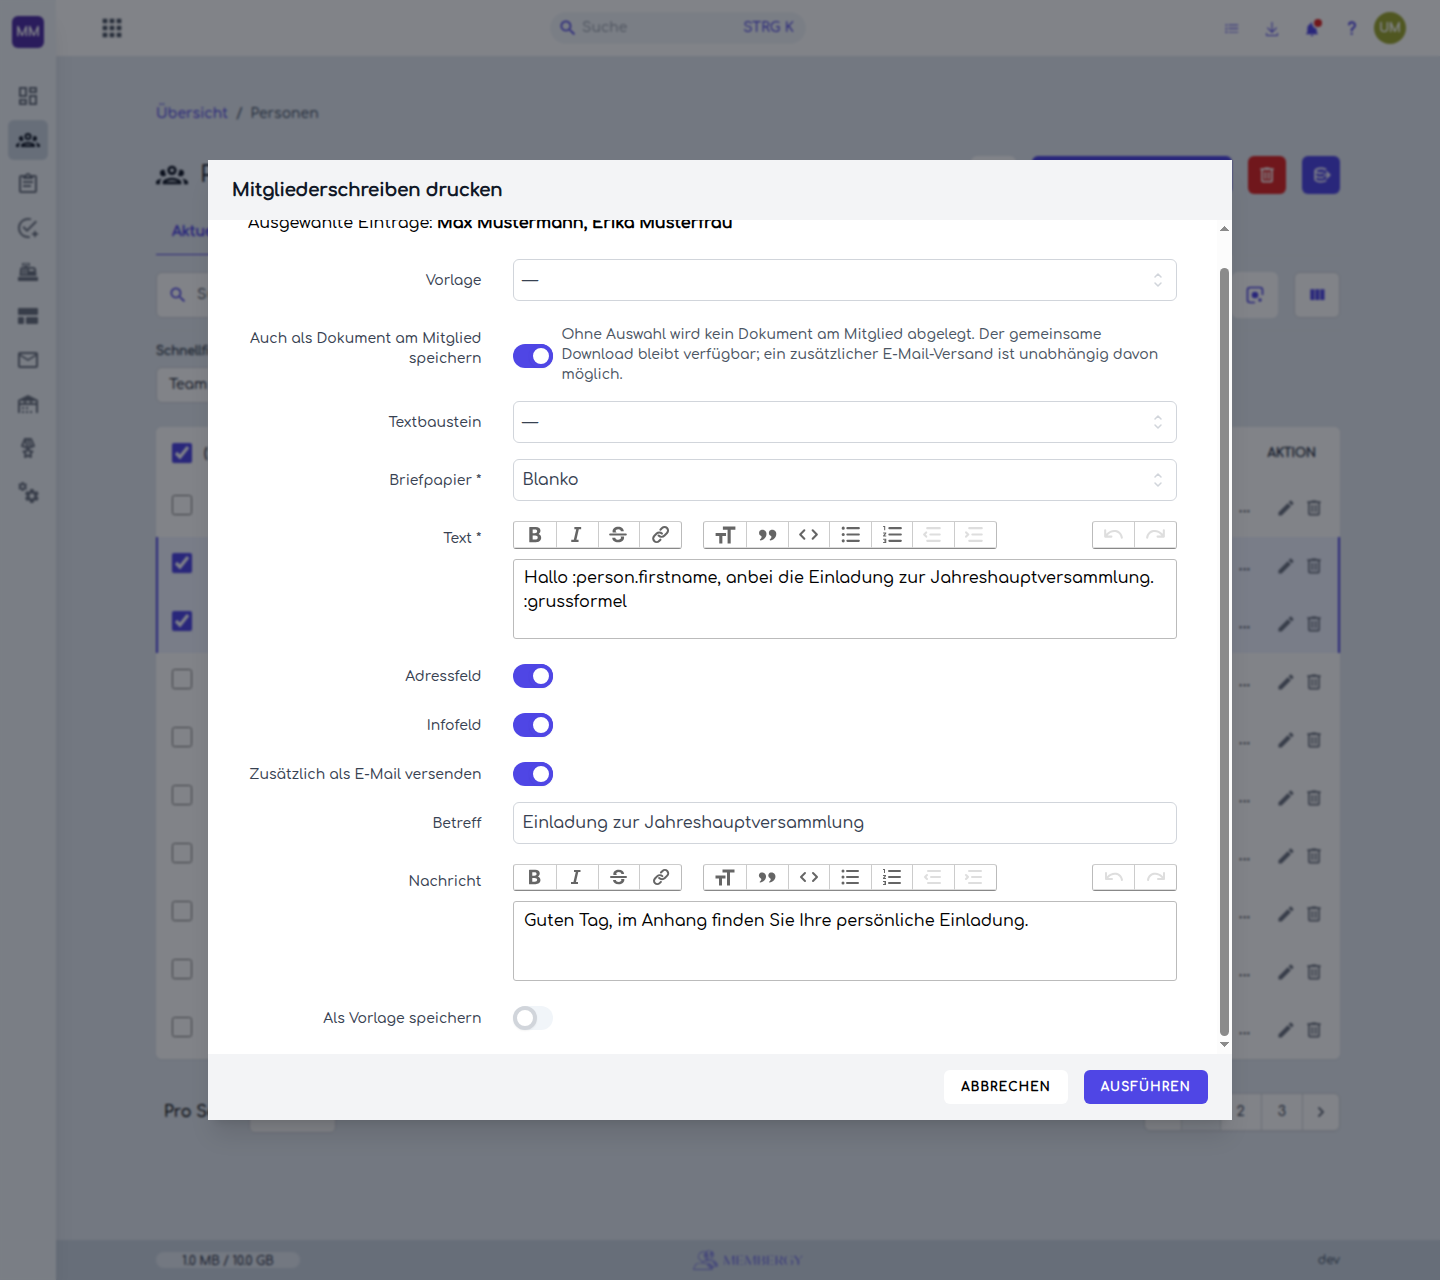The height and width of the screenshot is (1280, 1440).
Task: Insert link in the Text editor toolbar
Action: point(660,535)
